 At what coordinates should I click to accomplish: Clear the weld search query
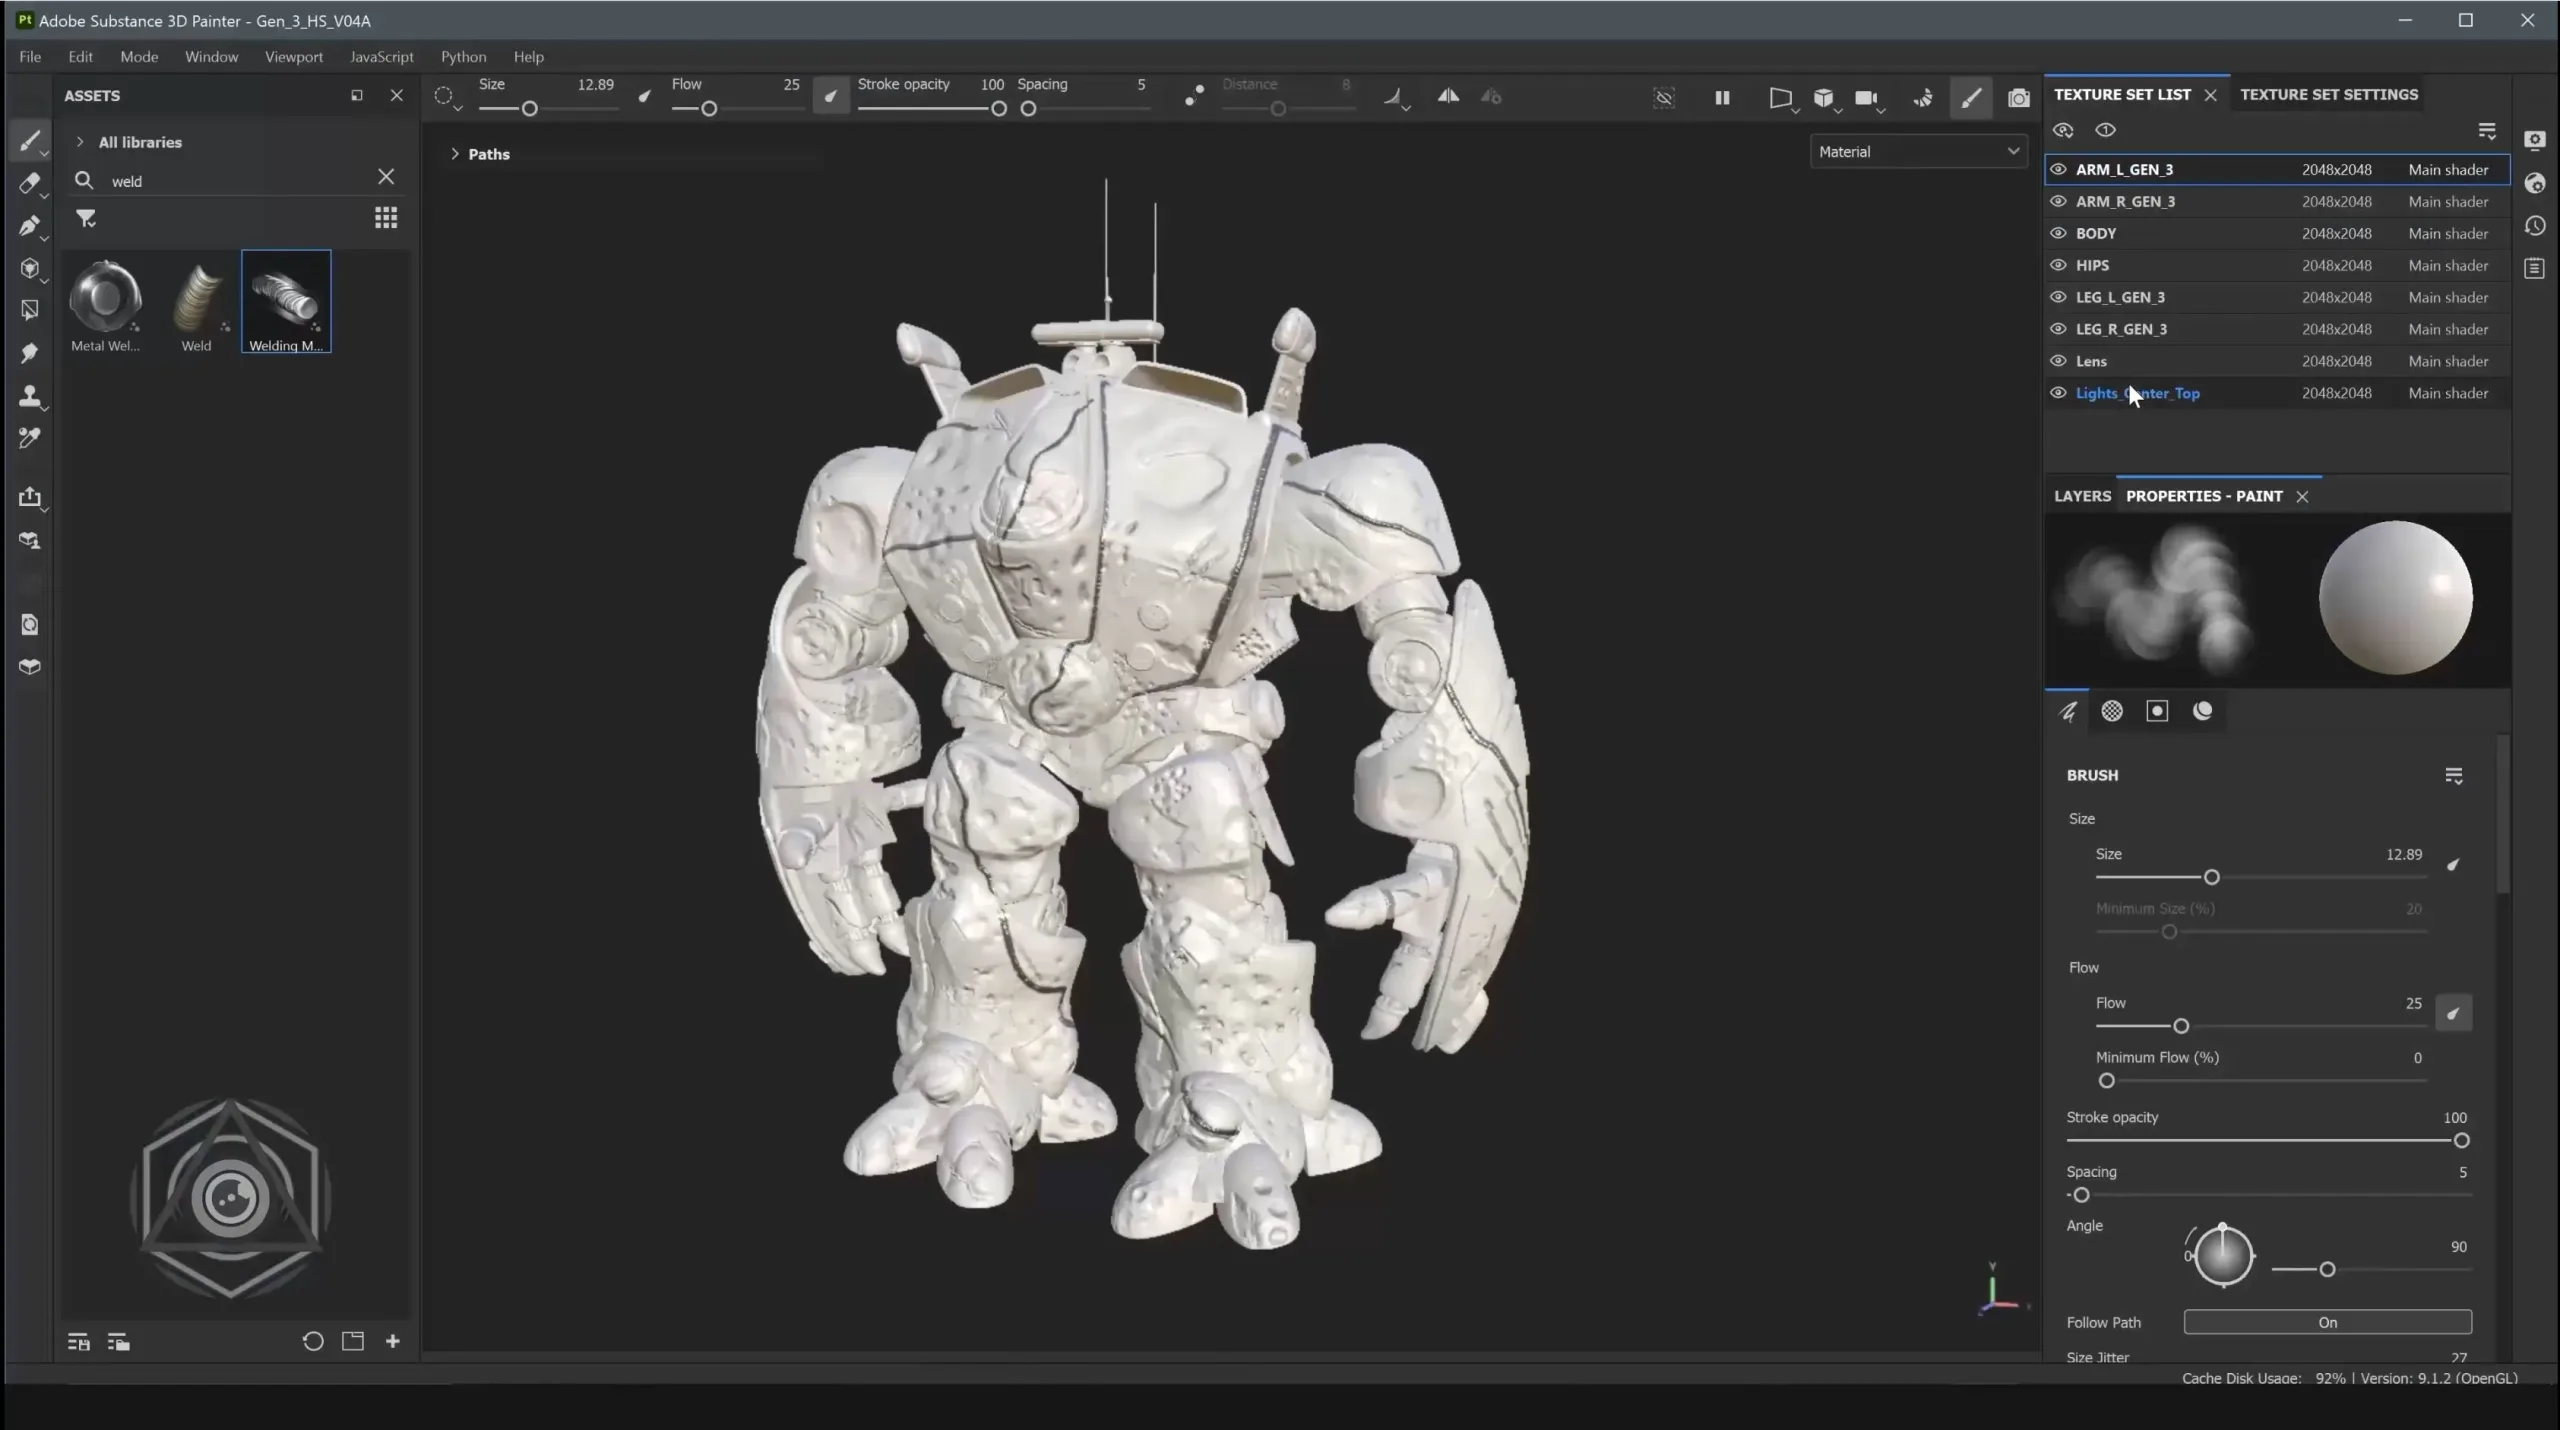(x=386, y=177)
